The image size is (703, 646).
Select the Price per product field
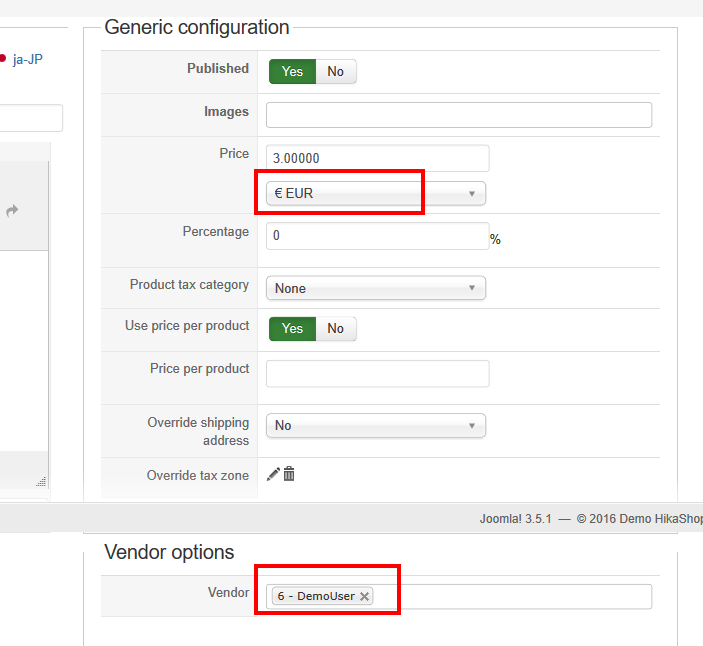pyautogui.click(x=378, y=373)
